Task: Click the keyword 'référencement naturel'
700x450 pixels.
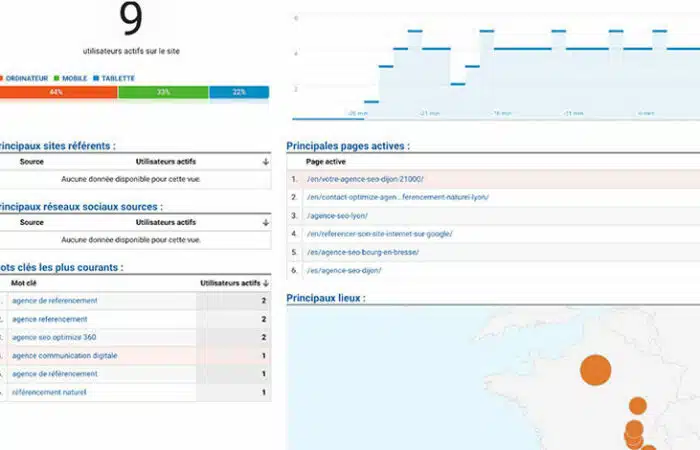Action: [49, 392]
